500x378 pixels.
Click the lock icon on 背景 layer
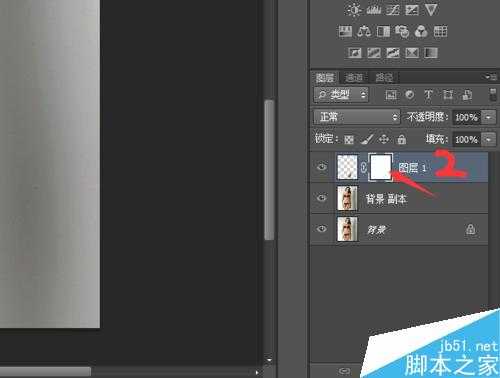[x=470, y=229]
